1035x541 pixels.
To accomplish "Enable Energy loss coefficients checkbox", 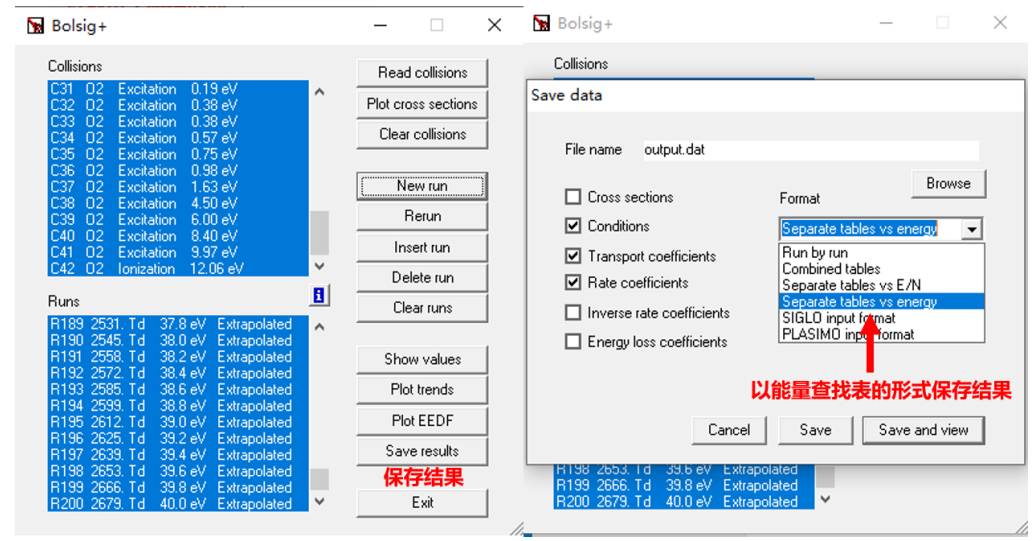I will (573, 341).
